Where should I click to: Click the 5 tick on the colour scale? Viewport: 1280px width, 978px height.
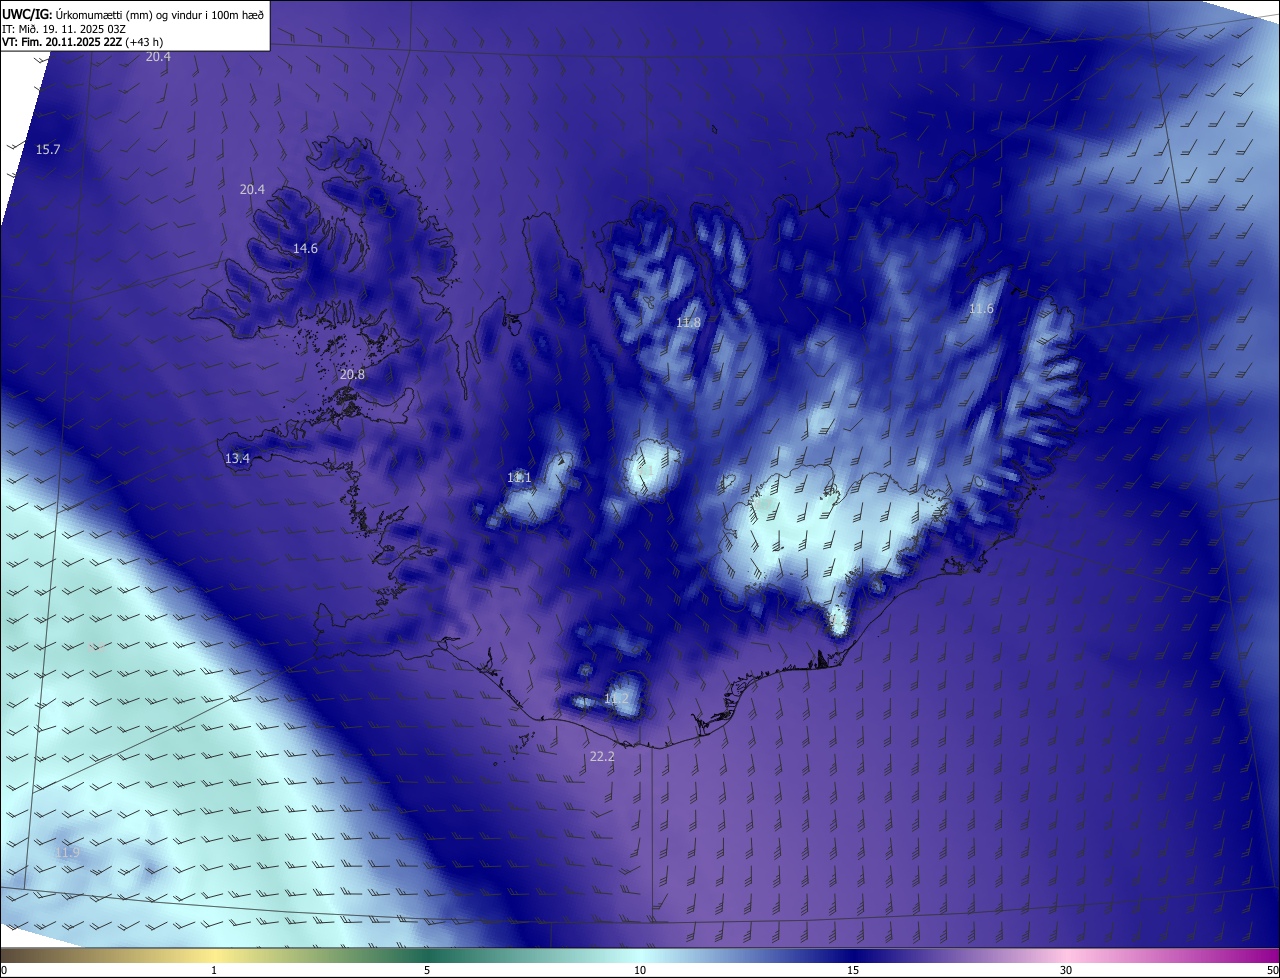coord(427,970)
